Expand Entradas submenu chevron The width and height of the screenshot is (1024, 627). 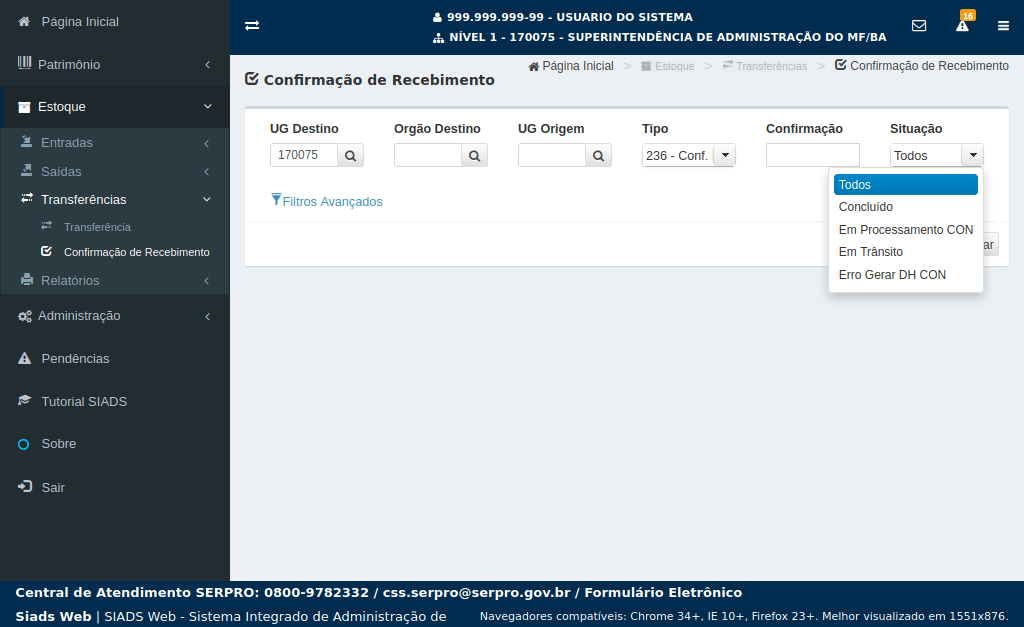click(206, 143)
